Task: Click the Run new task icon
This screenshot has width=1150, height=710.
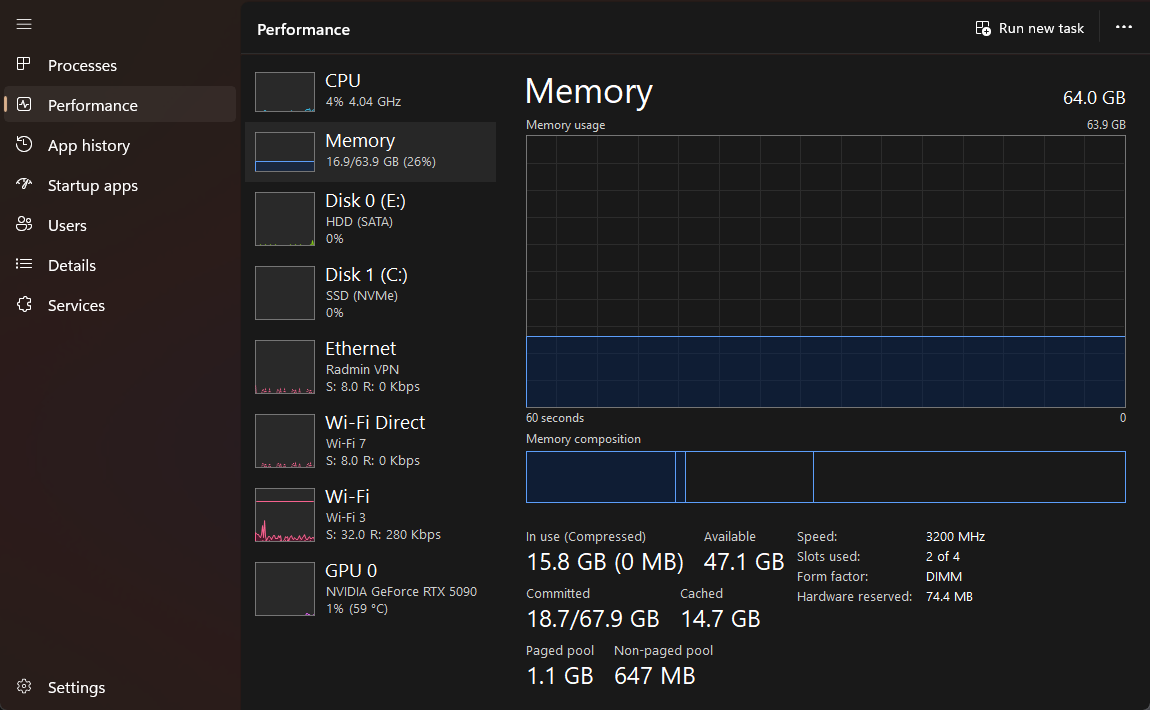Action: point(983,29)
